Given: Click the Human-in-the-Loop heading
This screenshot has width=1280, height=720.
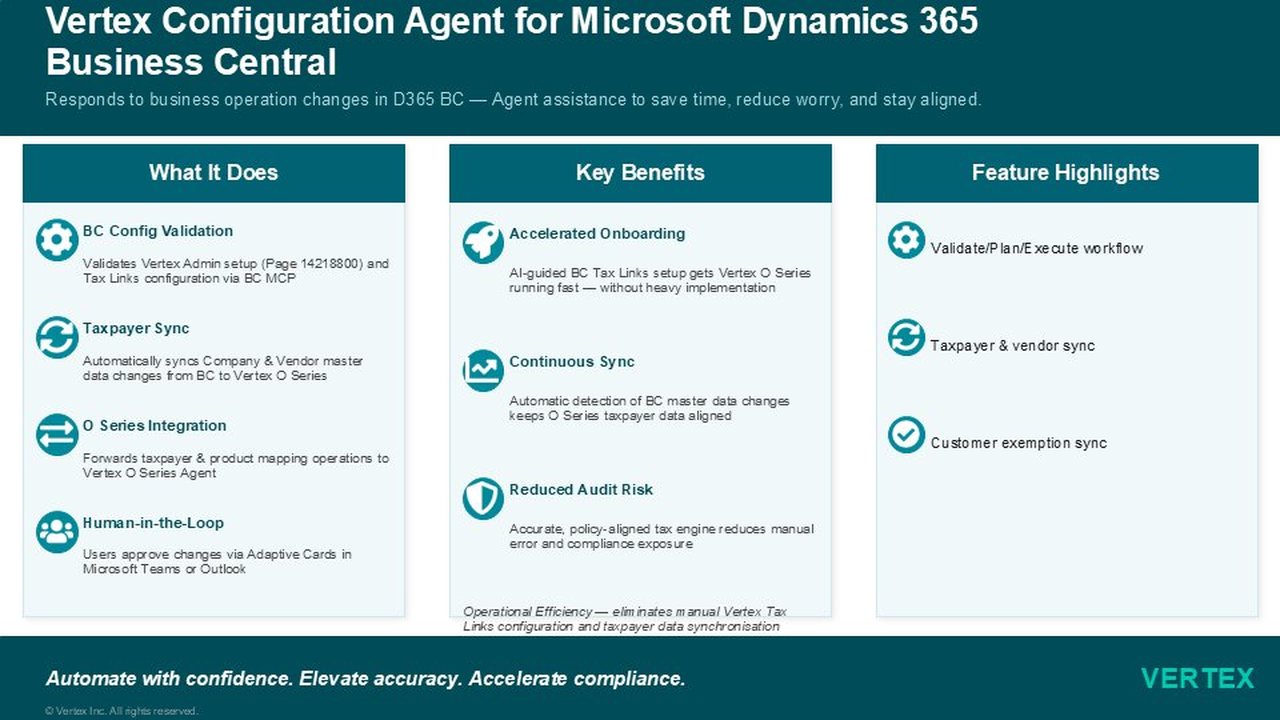Looking at the screenshot, I should 153,522.
